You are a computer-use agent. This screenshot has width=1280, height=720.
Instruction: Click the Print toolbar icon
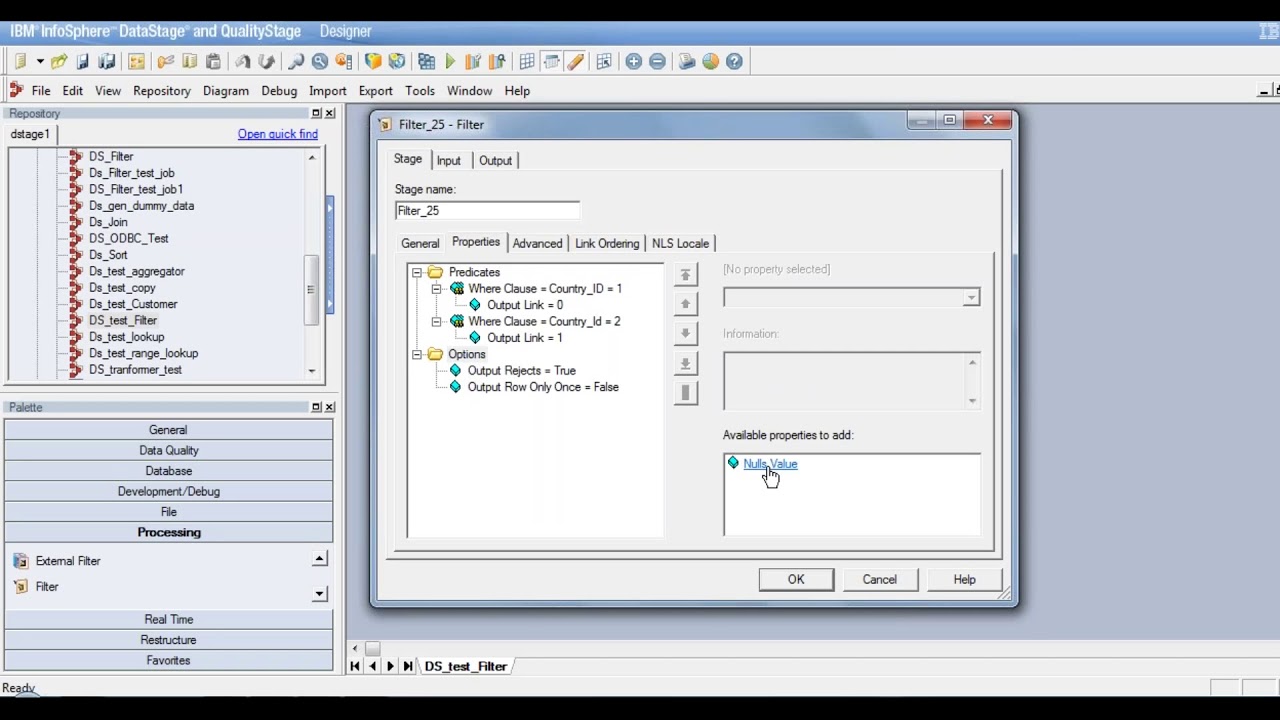[687, 62]
